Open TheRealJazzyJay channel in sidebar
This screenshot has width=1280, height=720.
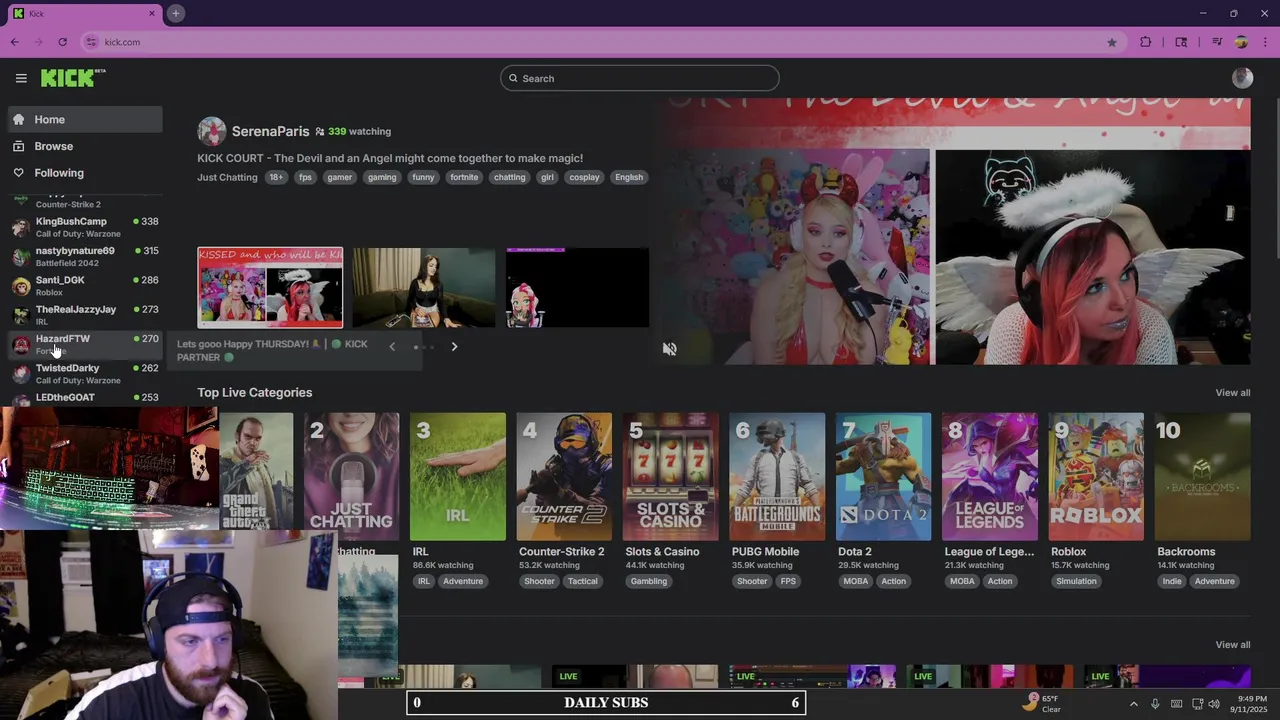point(85,315)
